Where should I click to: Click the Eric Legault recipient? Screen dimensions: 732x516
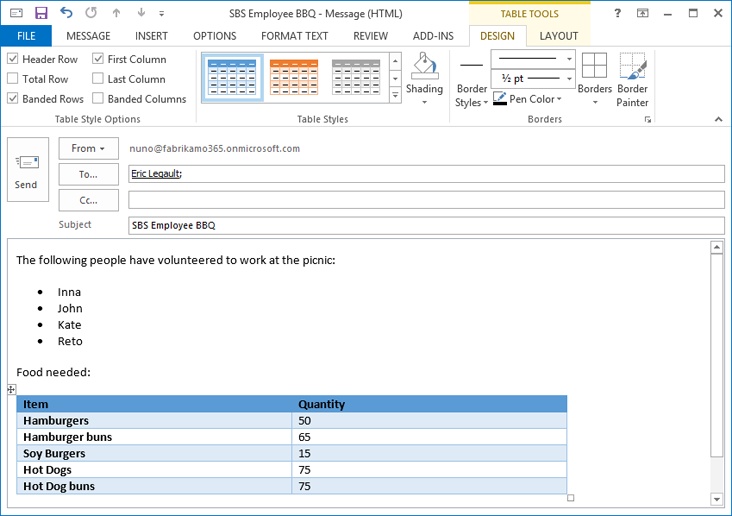pos(156,174)
